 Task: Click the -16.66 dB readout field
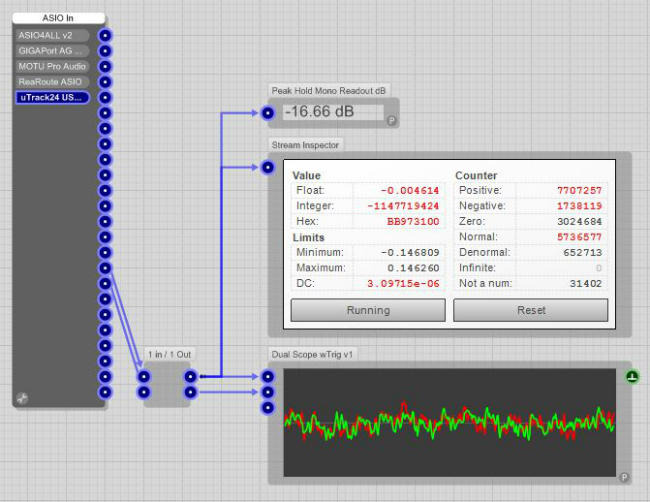point(333,113)
